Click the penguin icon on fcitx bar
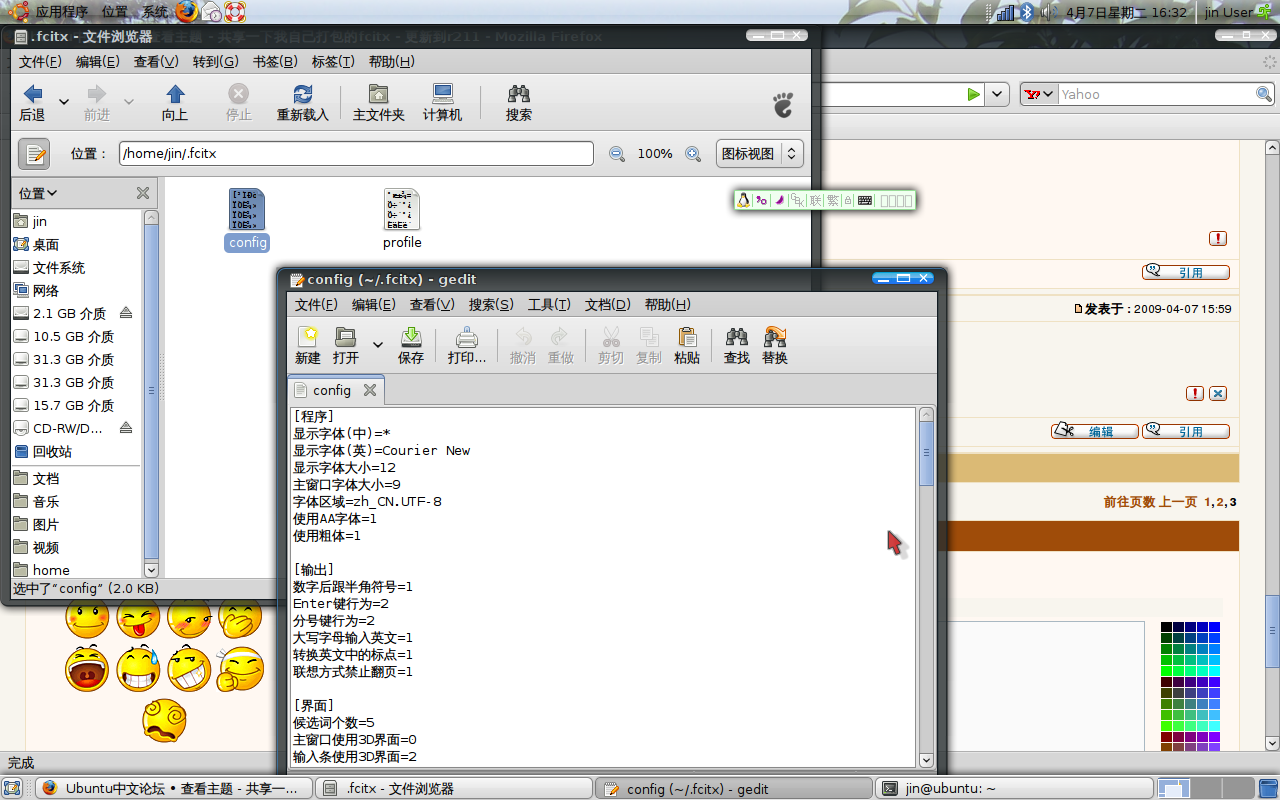 point(743,200)
